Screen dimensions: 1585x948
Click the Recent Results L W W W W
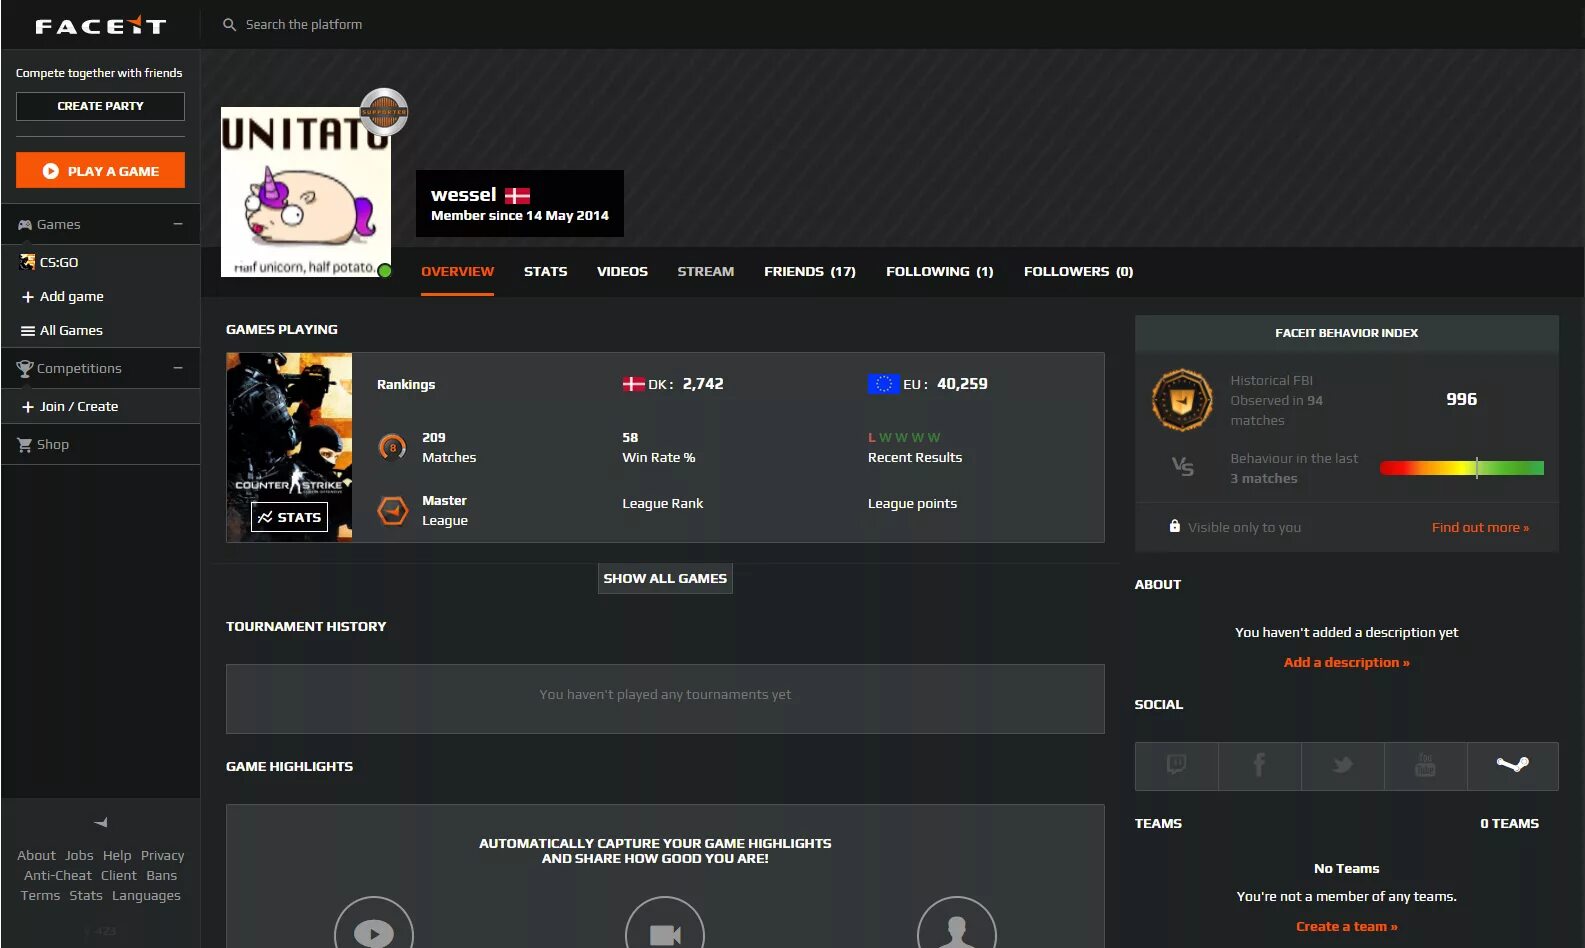coord(904,438)
